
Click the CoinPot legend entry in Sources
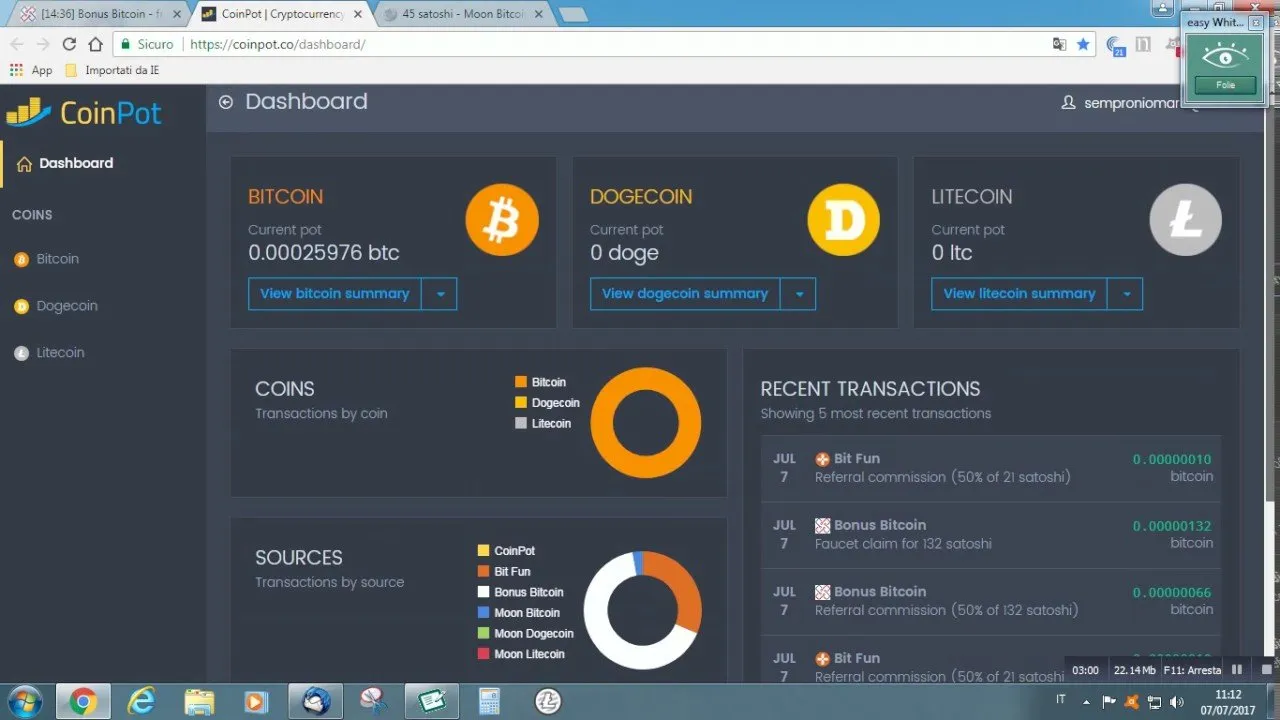tap(506, 551)
